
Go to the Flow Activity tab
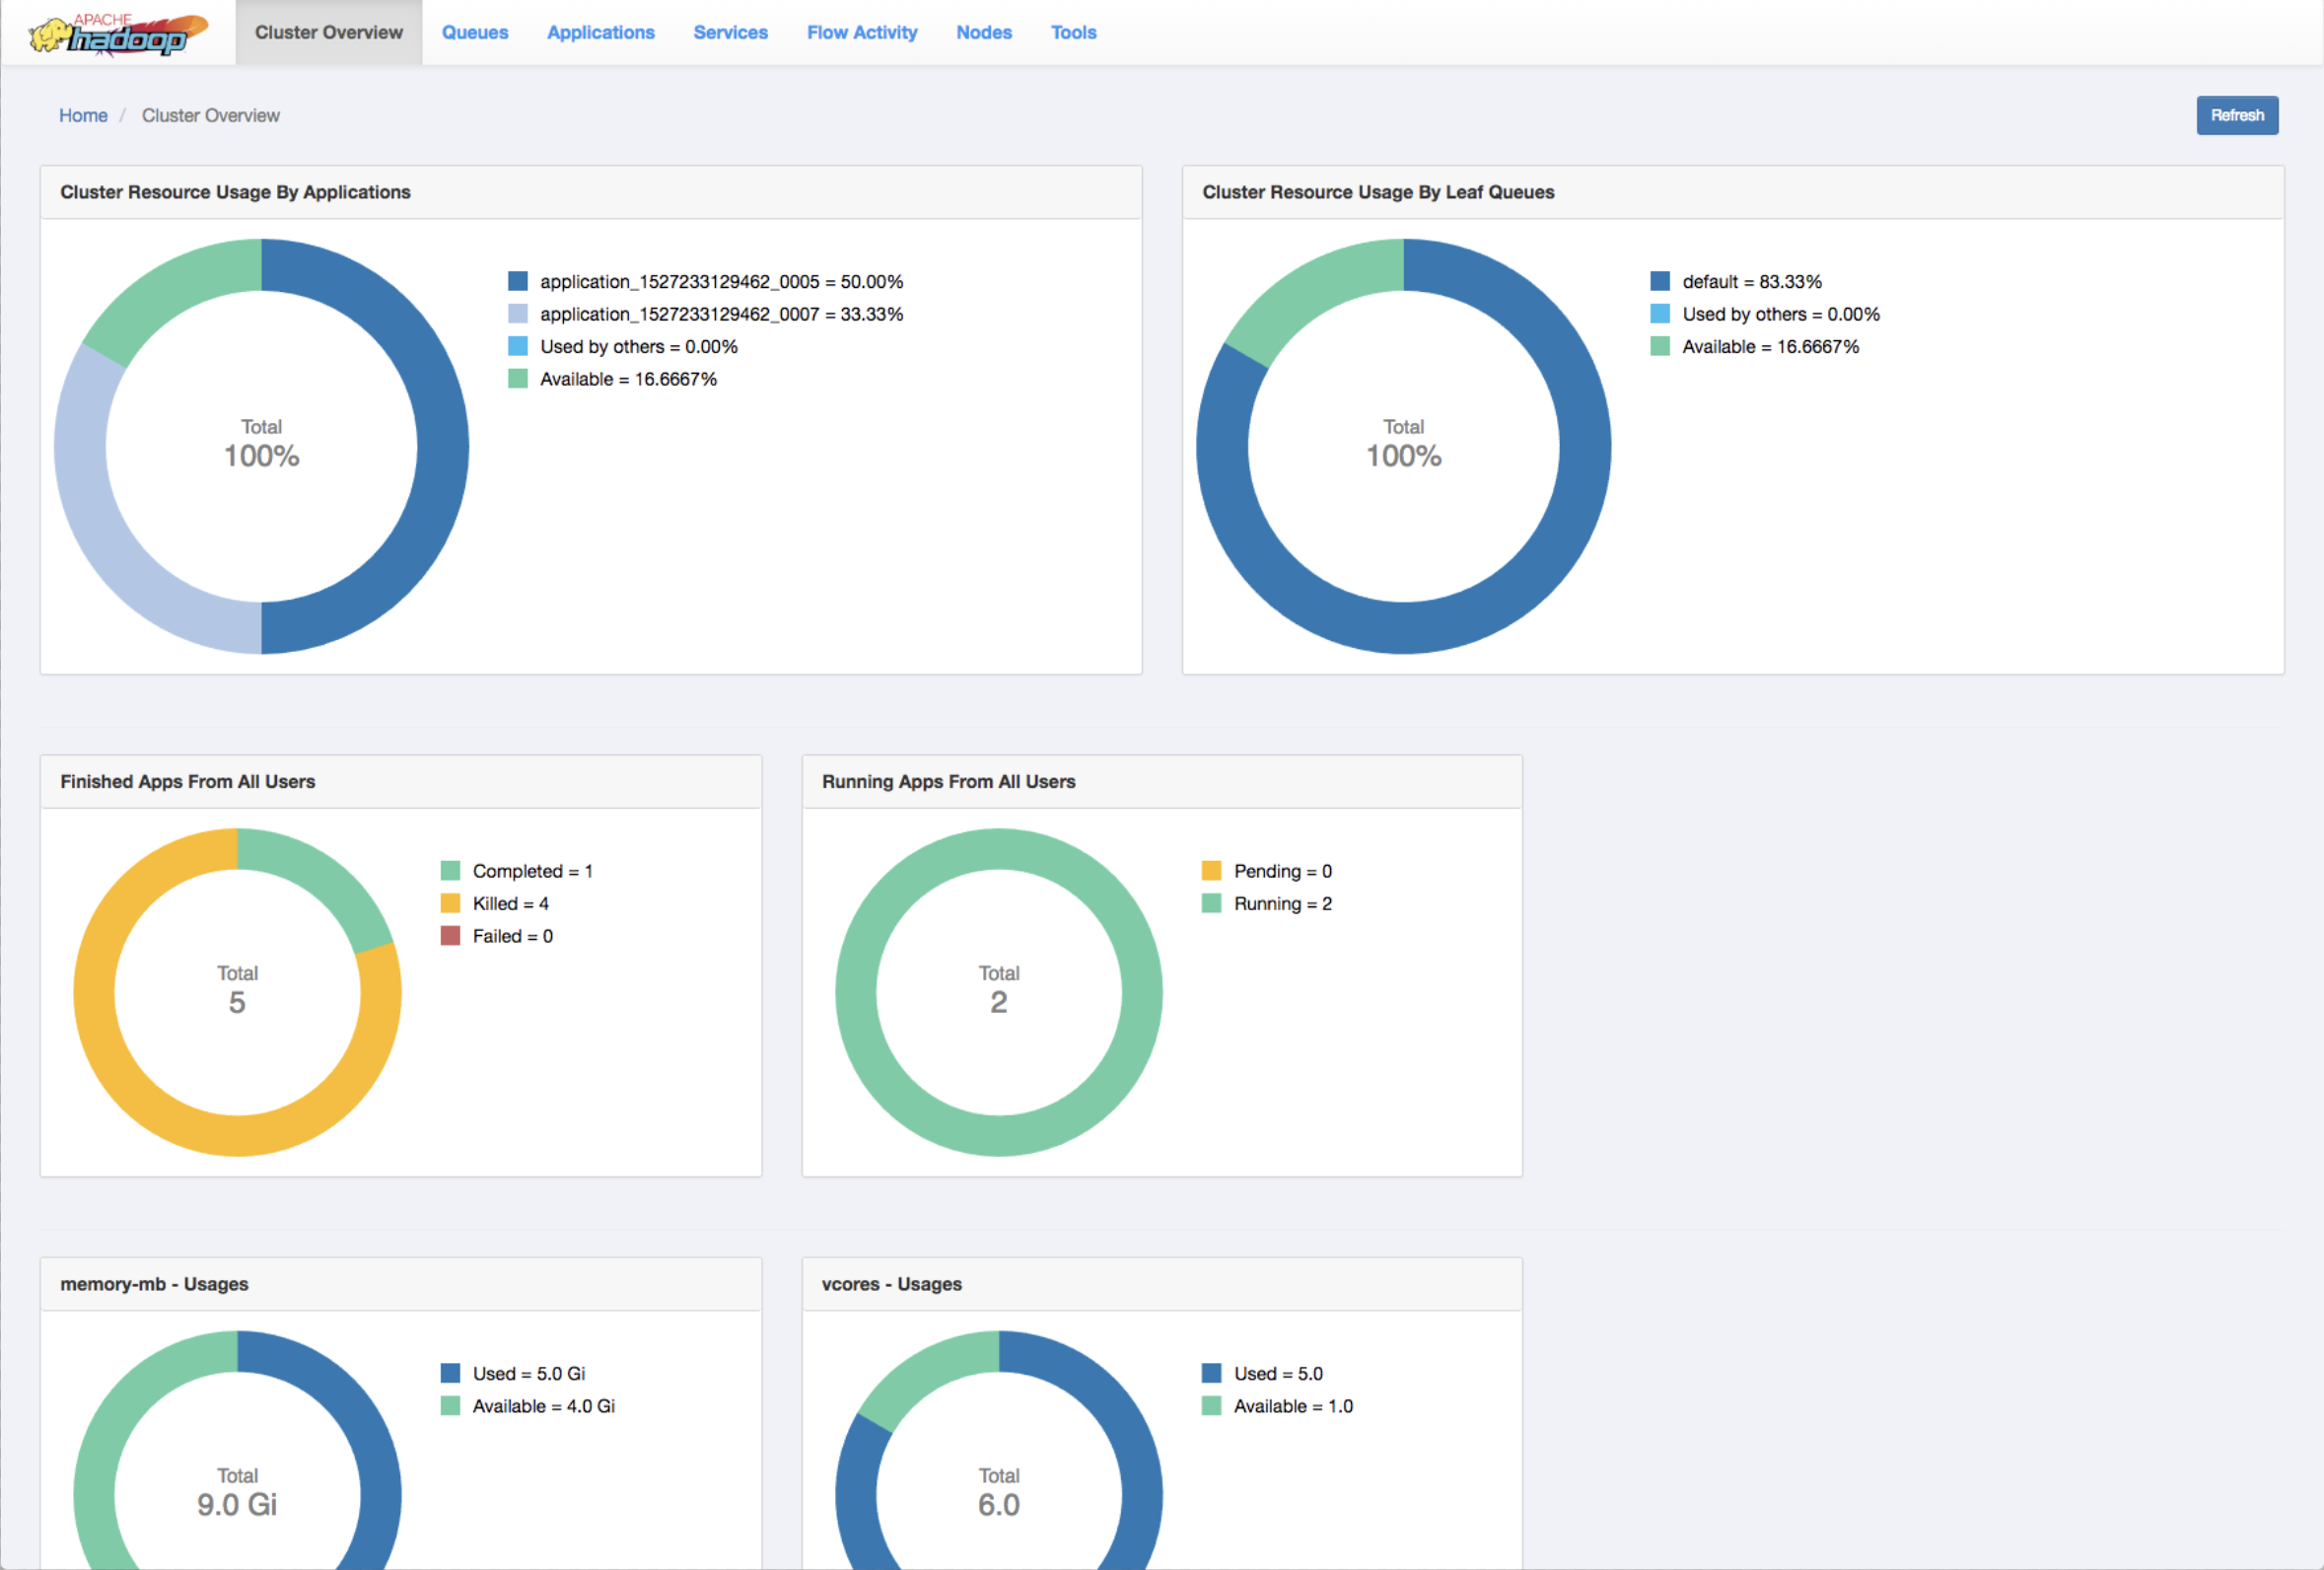(x=861, y=32)
